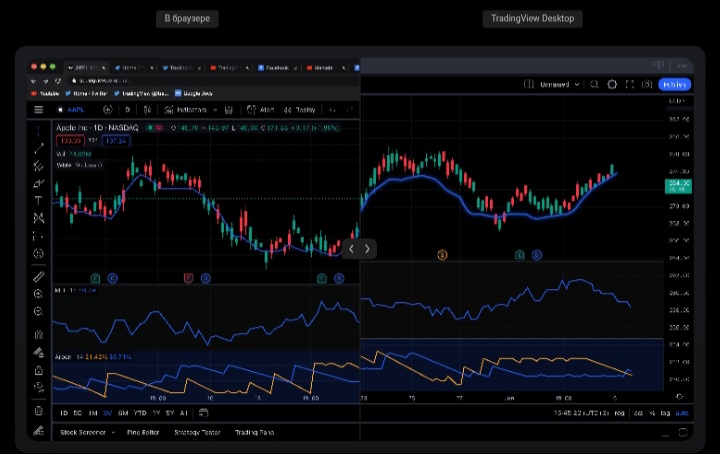The image size is (720, 454).
Task: Open the Stock Screener tab
Action: click(x=83, y=432)
